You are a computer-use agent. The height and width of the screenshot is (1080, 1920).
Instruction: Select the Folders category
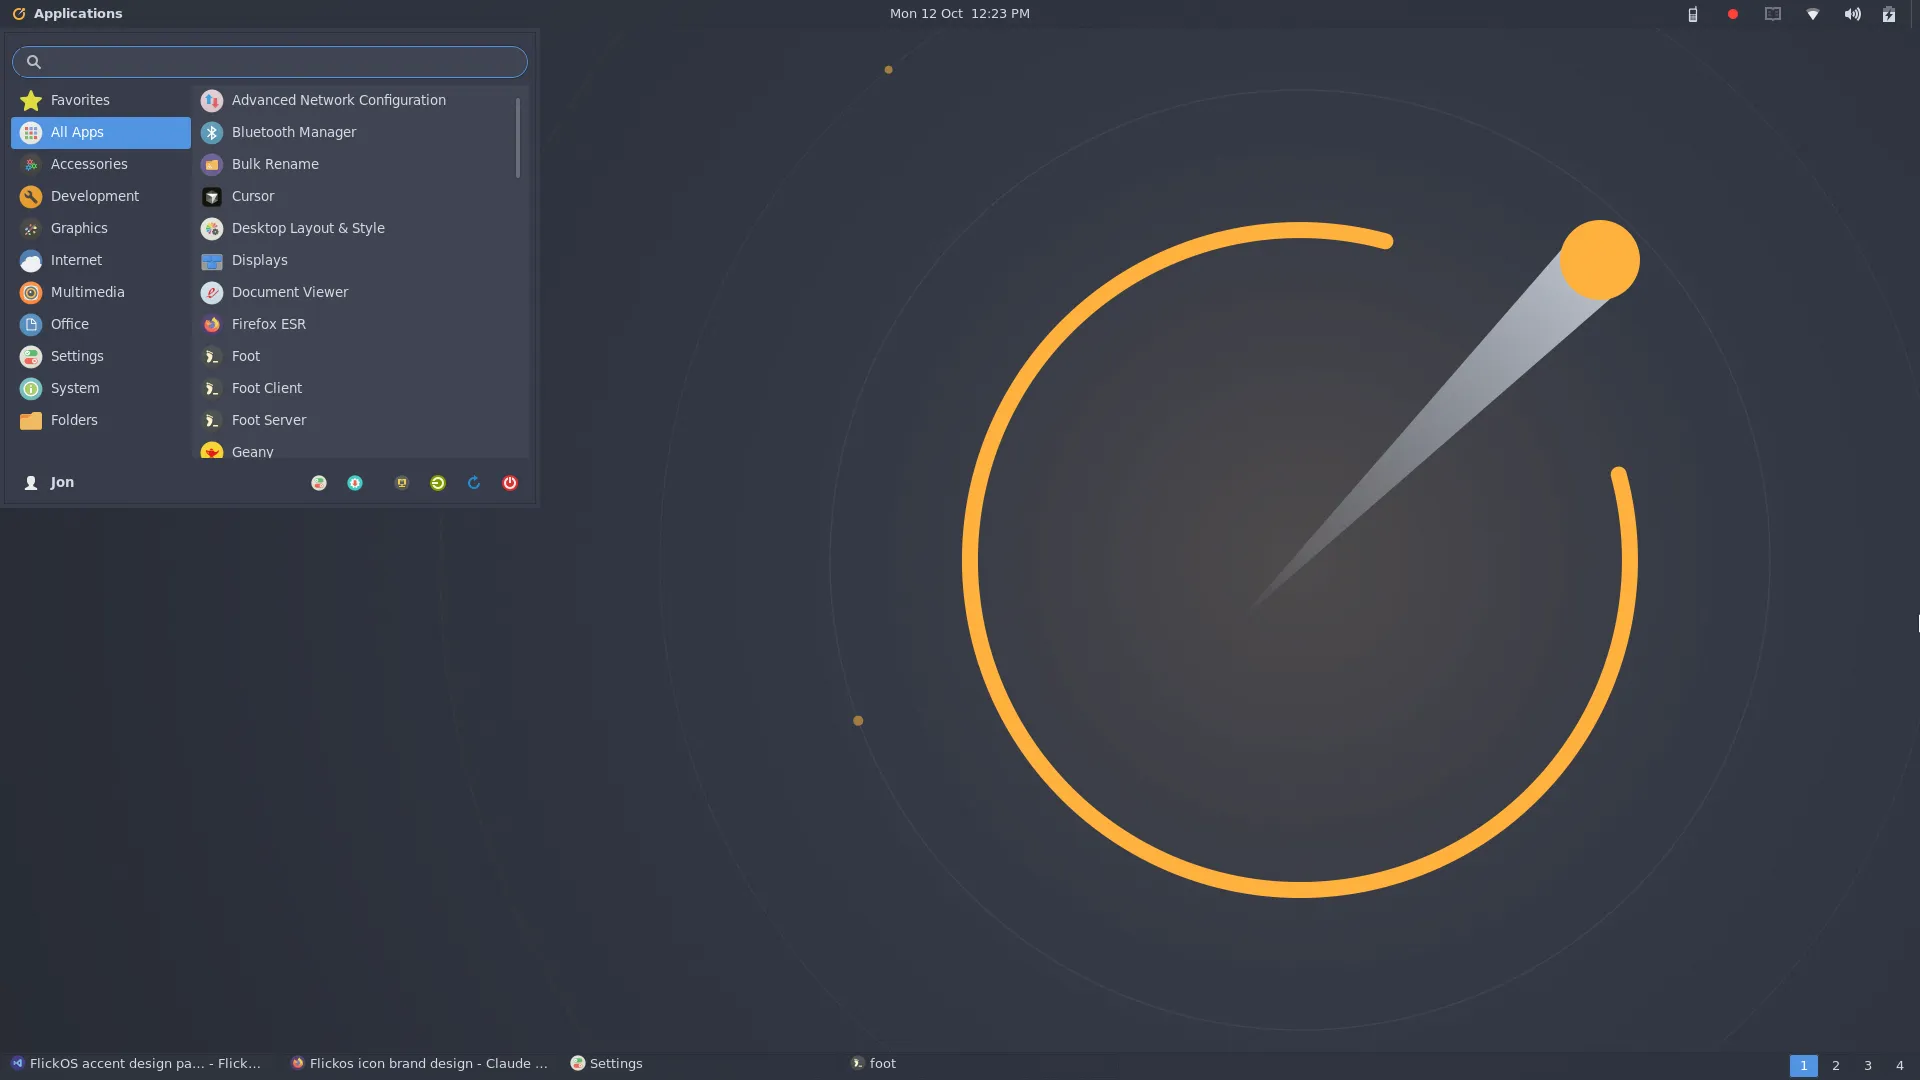pyautogui.click(x=101, y=420)
